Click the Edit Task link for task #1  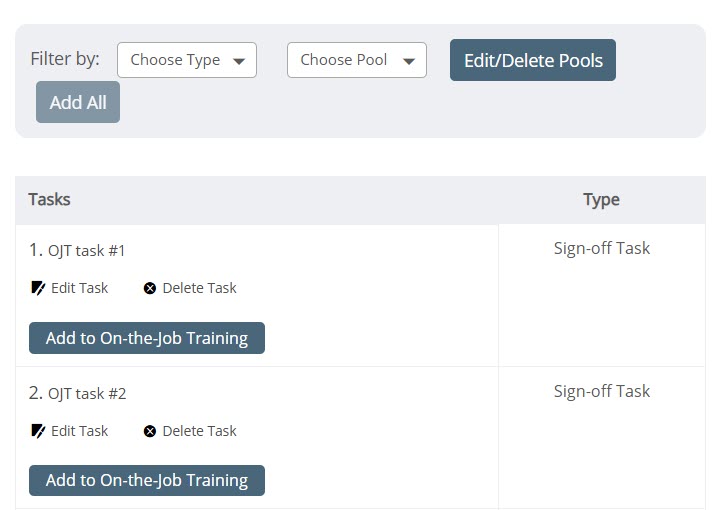click(79, 288)
